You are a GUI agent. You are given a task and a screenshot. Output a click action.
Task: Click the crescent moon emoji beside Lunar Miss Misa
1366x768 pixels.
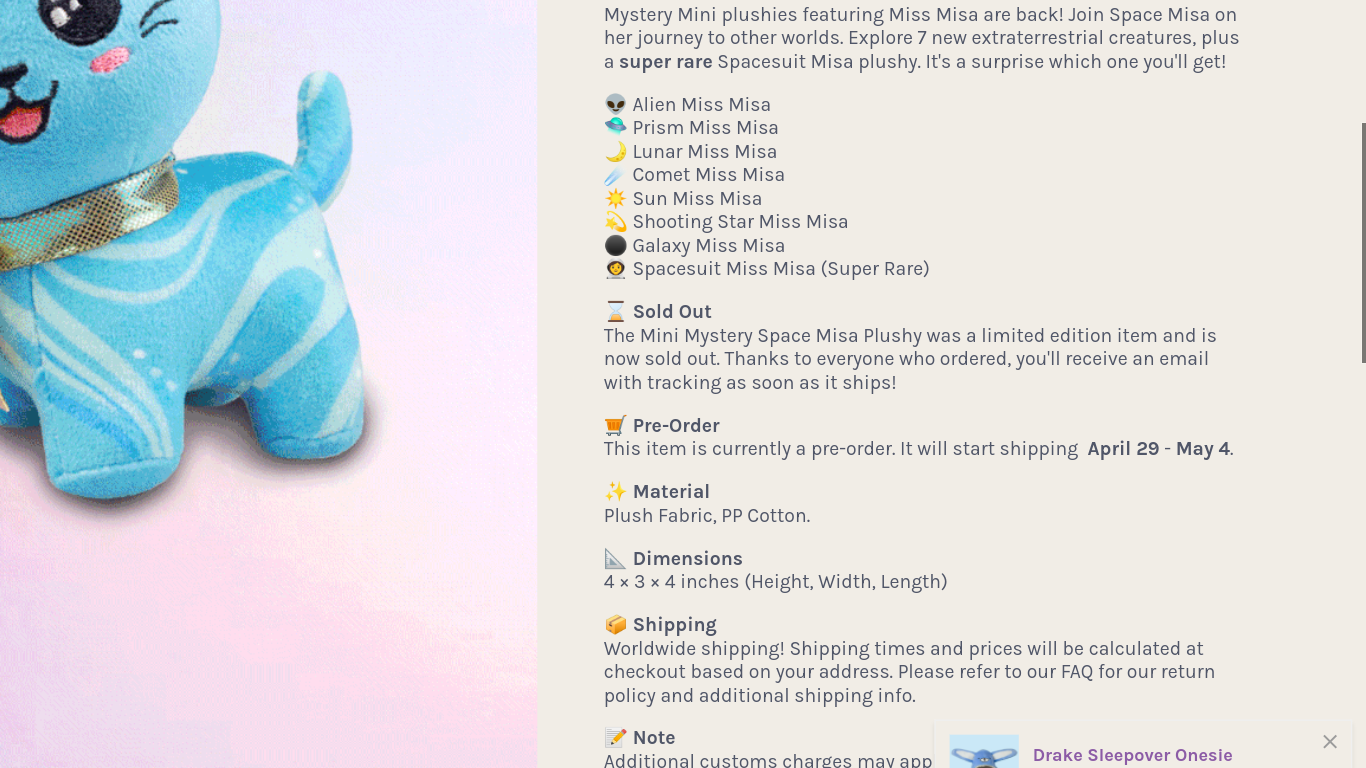click(615, 151)
